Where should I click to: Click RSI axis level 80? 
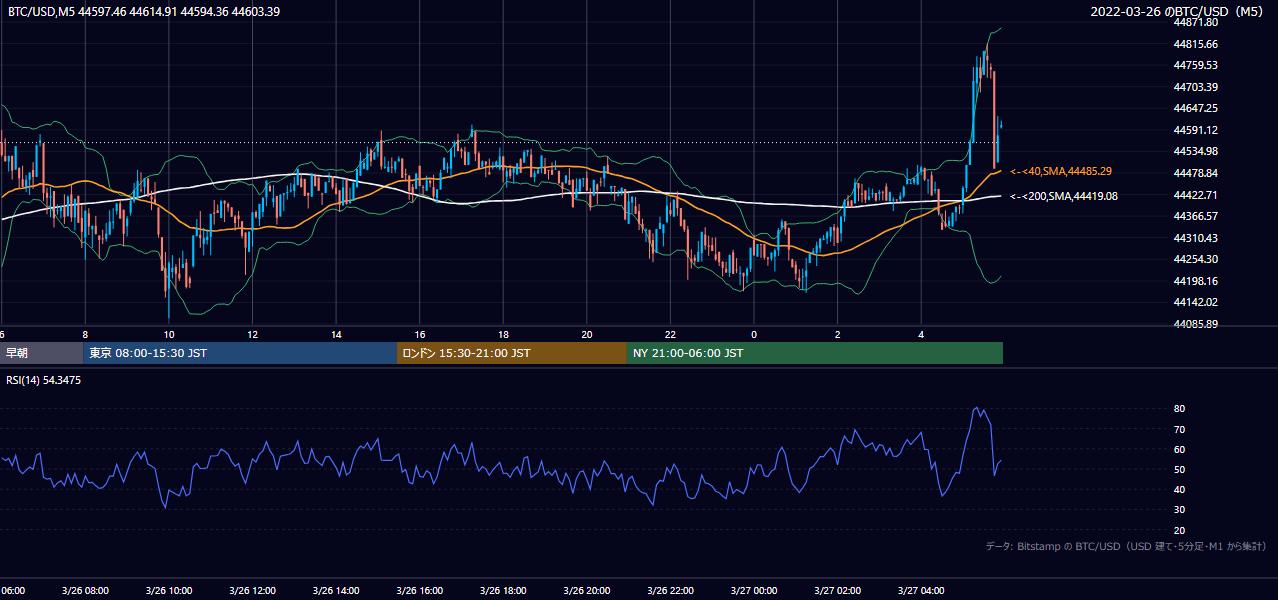[1180, 409]
